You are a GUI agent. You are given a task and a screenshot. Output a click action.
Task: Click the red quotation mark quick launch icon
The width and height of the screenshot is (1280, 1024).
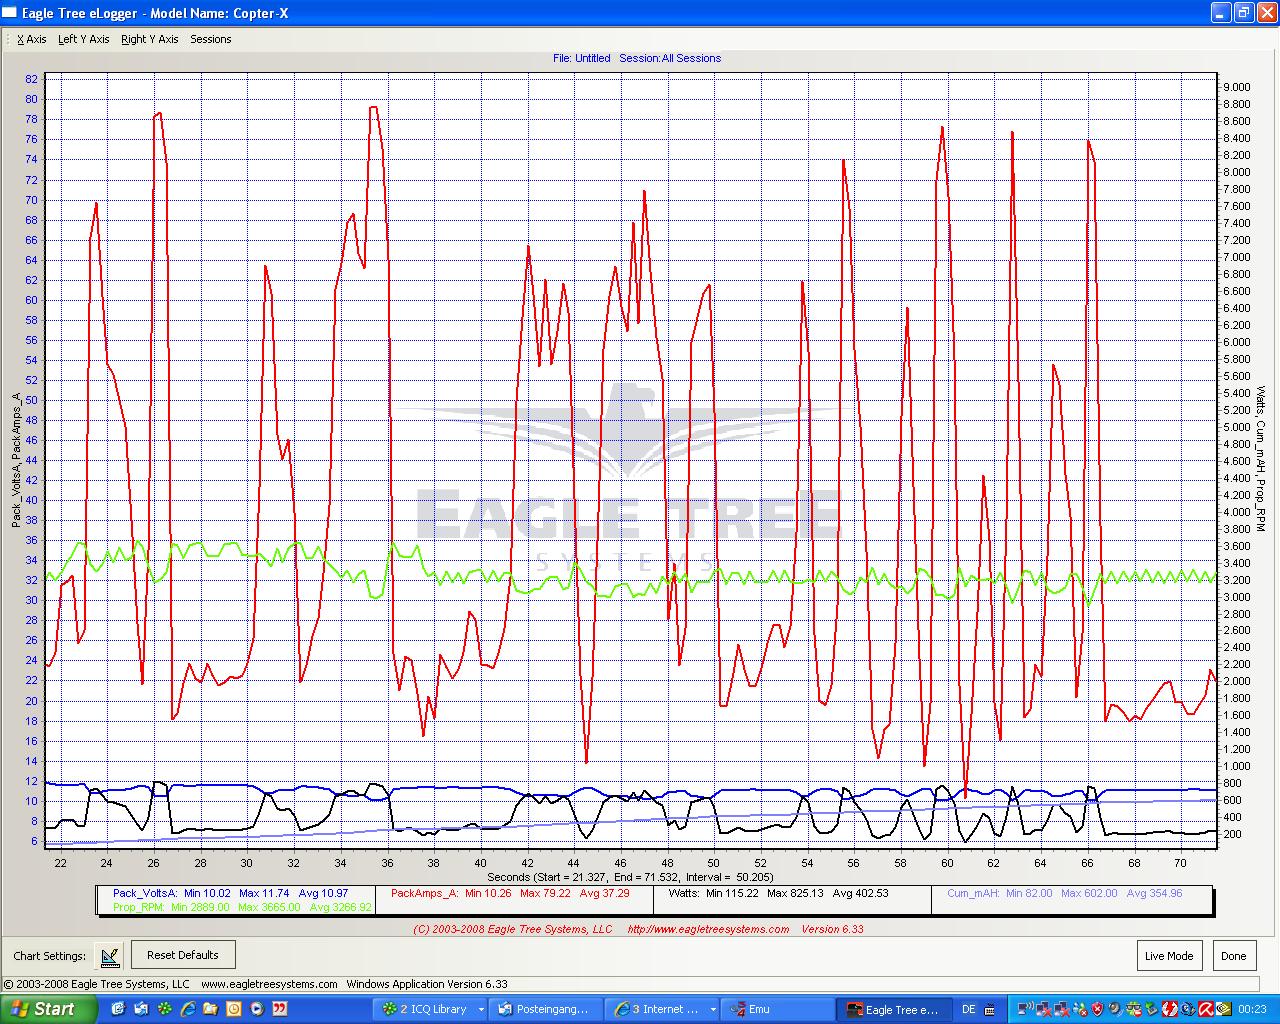point(279,1010)
